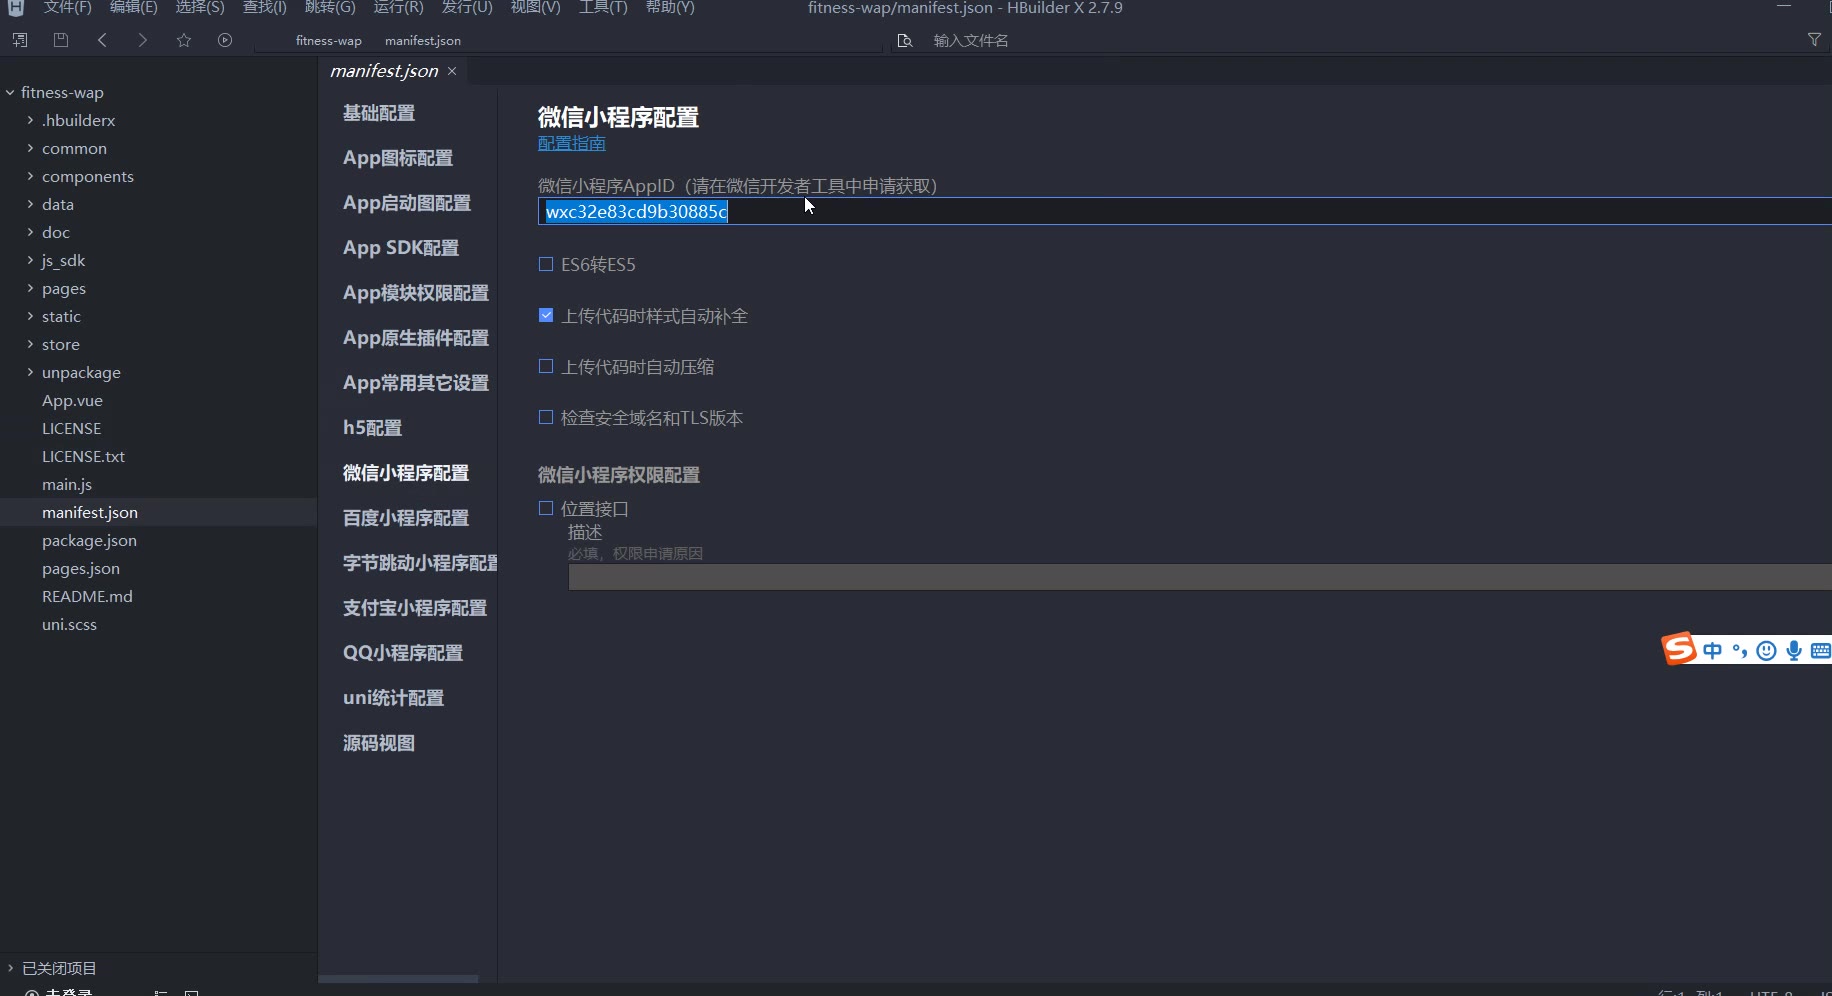Uncheck 上传代码时样式自动补全 checkbox

click(x=546, y=315)
